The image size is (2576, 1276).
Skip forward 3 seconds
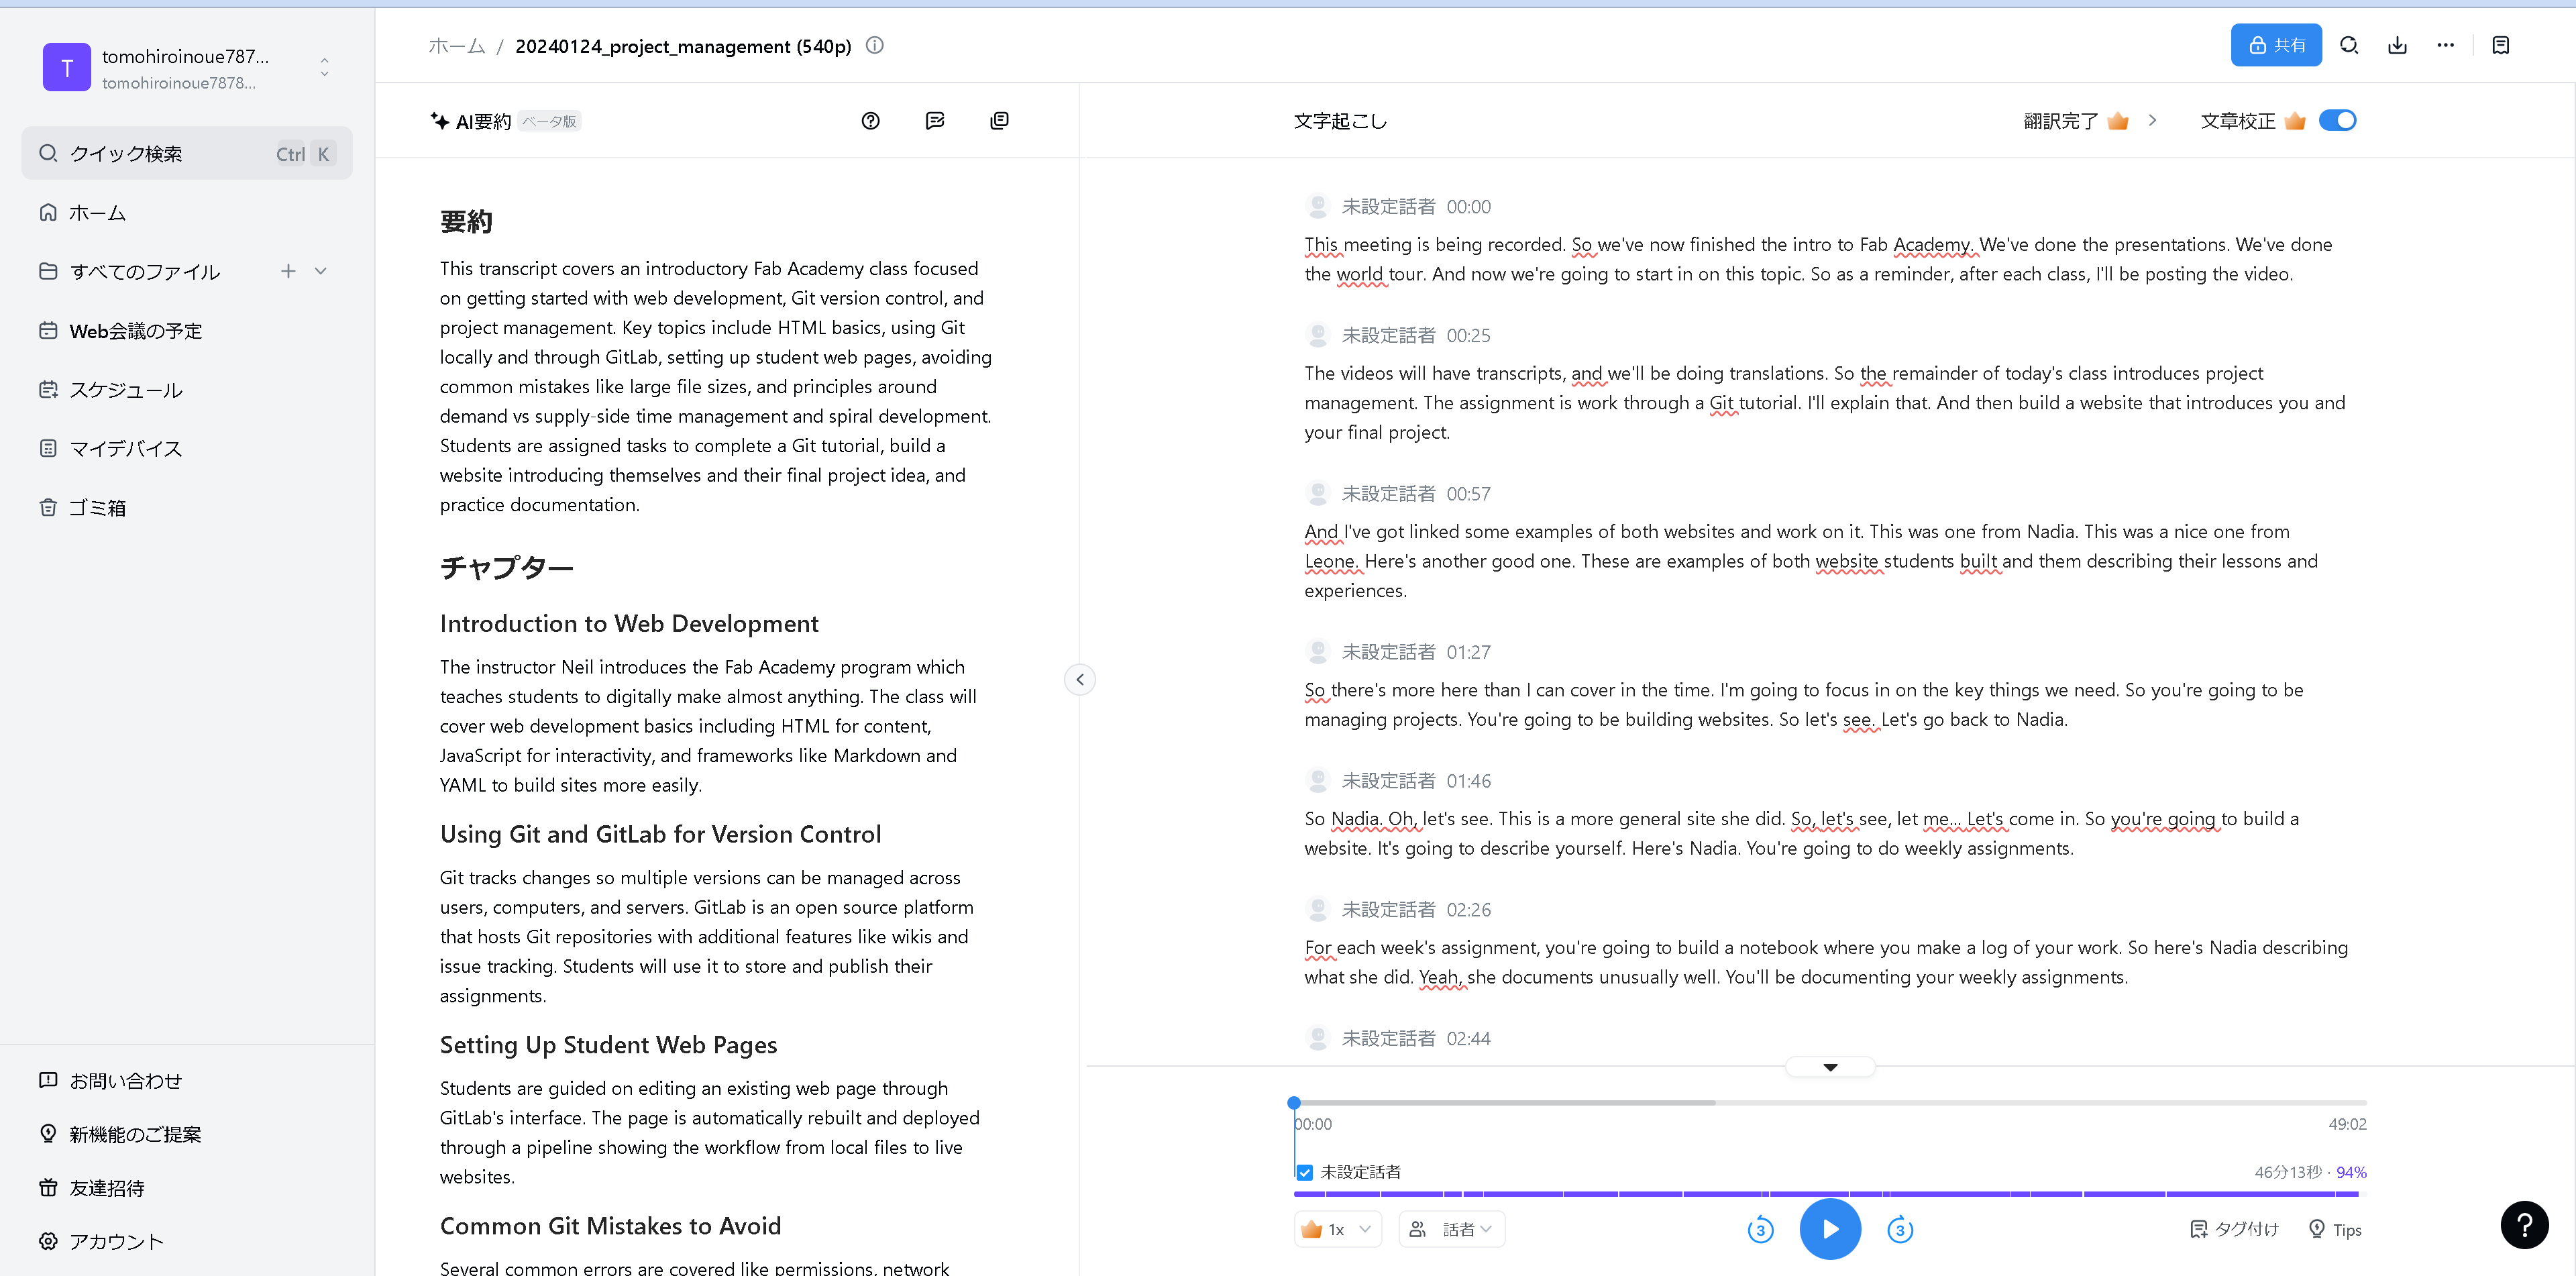[1899, 1229]
